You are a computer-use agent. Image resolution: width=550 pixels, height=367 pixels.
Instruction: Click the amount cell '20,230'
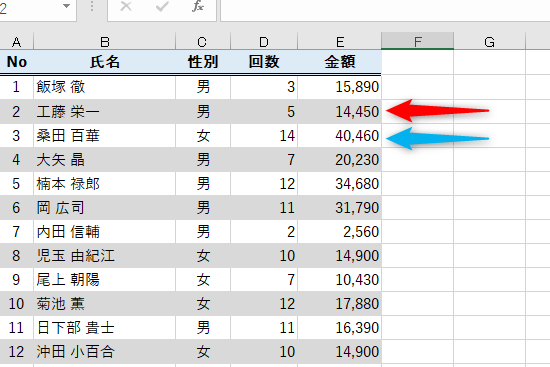tap(340, 160)
